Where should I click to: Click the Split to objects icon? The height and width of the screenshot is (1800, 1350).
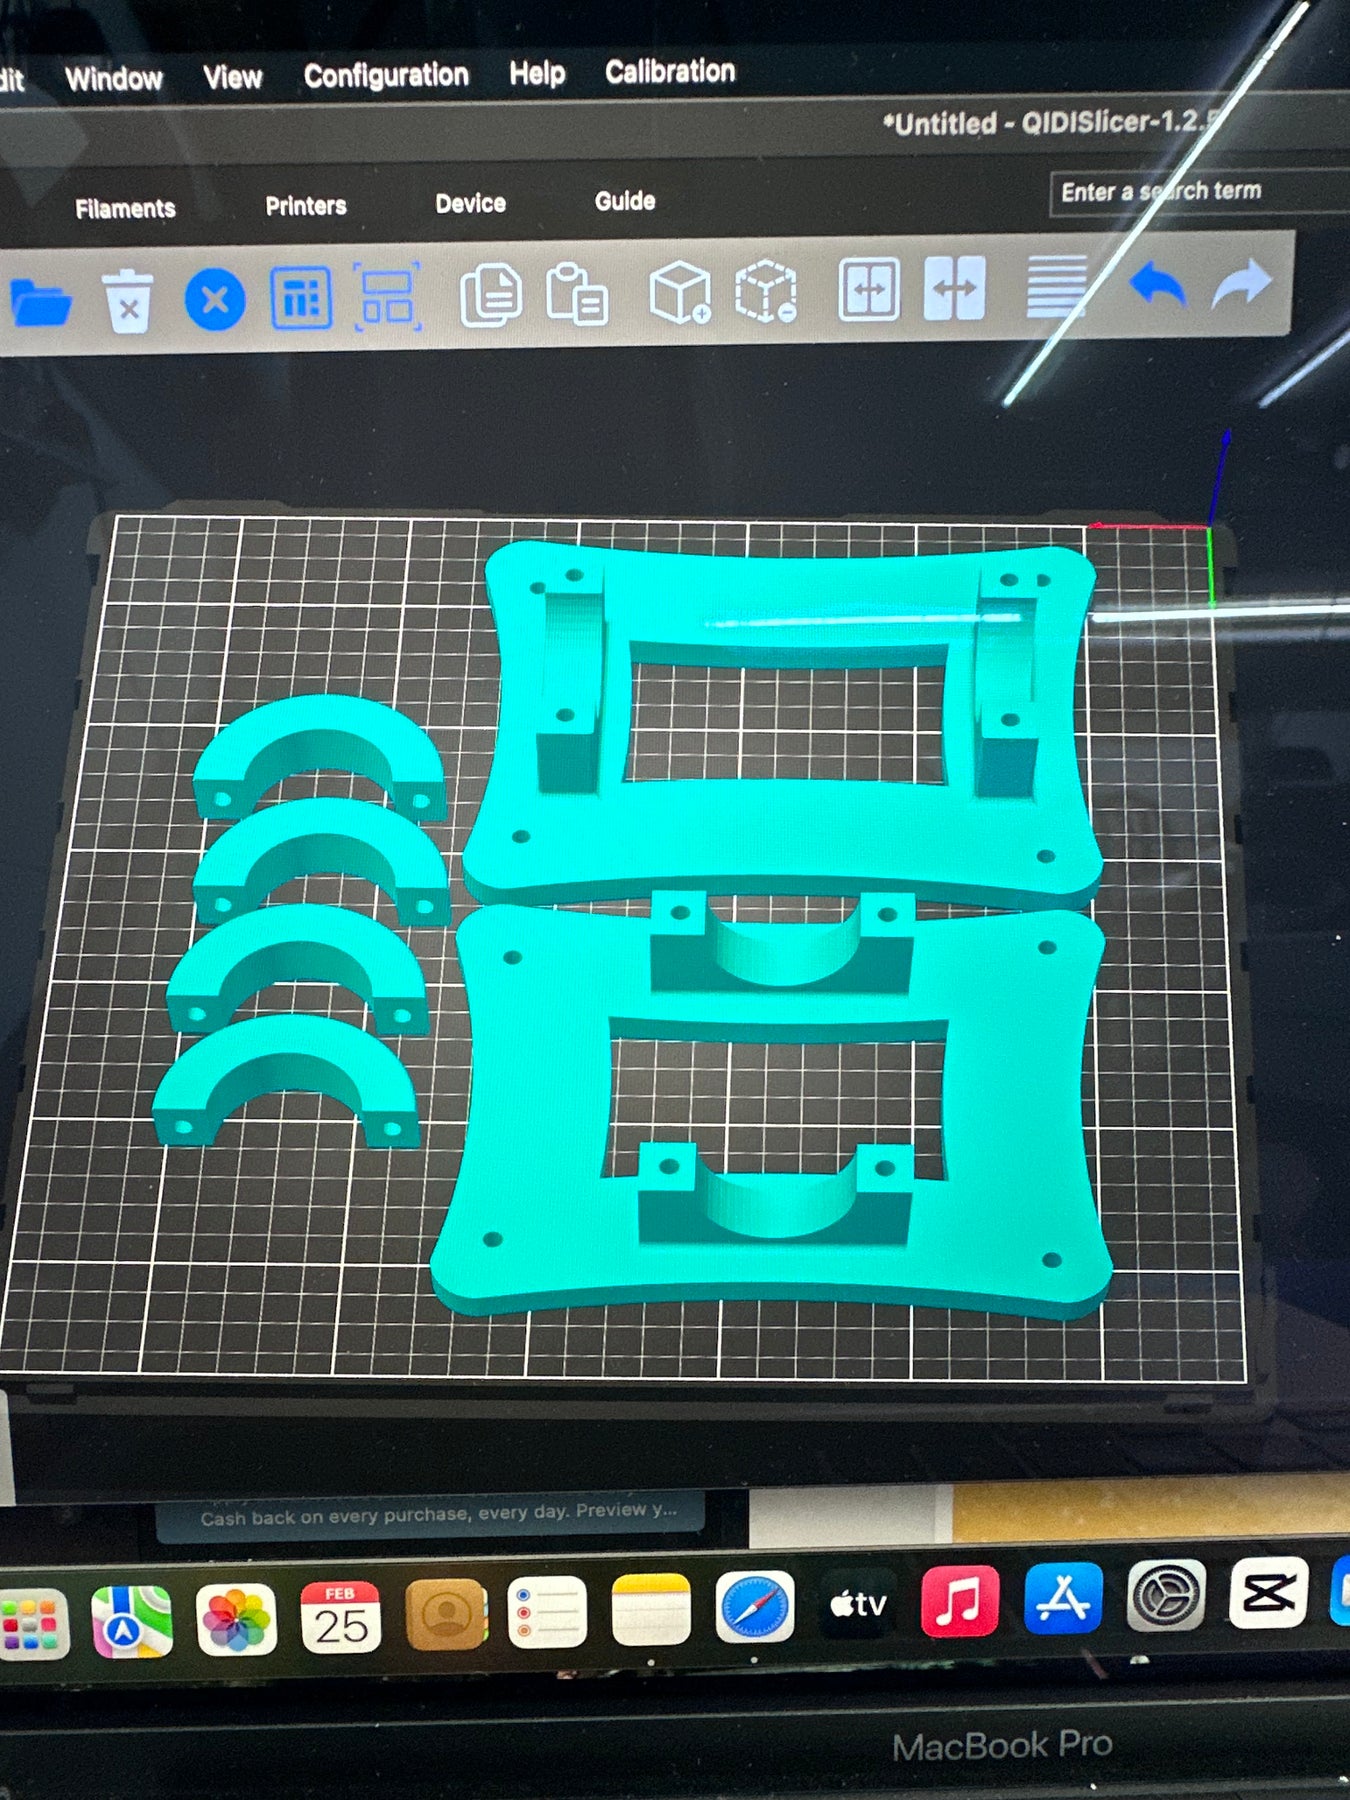pos(868,290)
